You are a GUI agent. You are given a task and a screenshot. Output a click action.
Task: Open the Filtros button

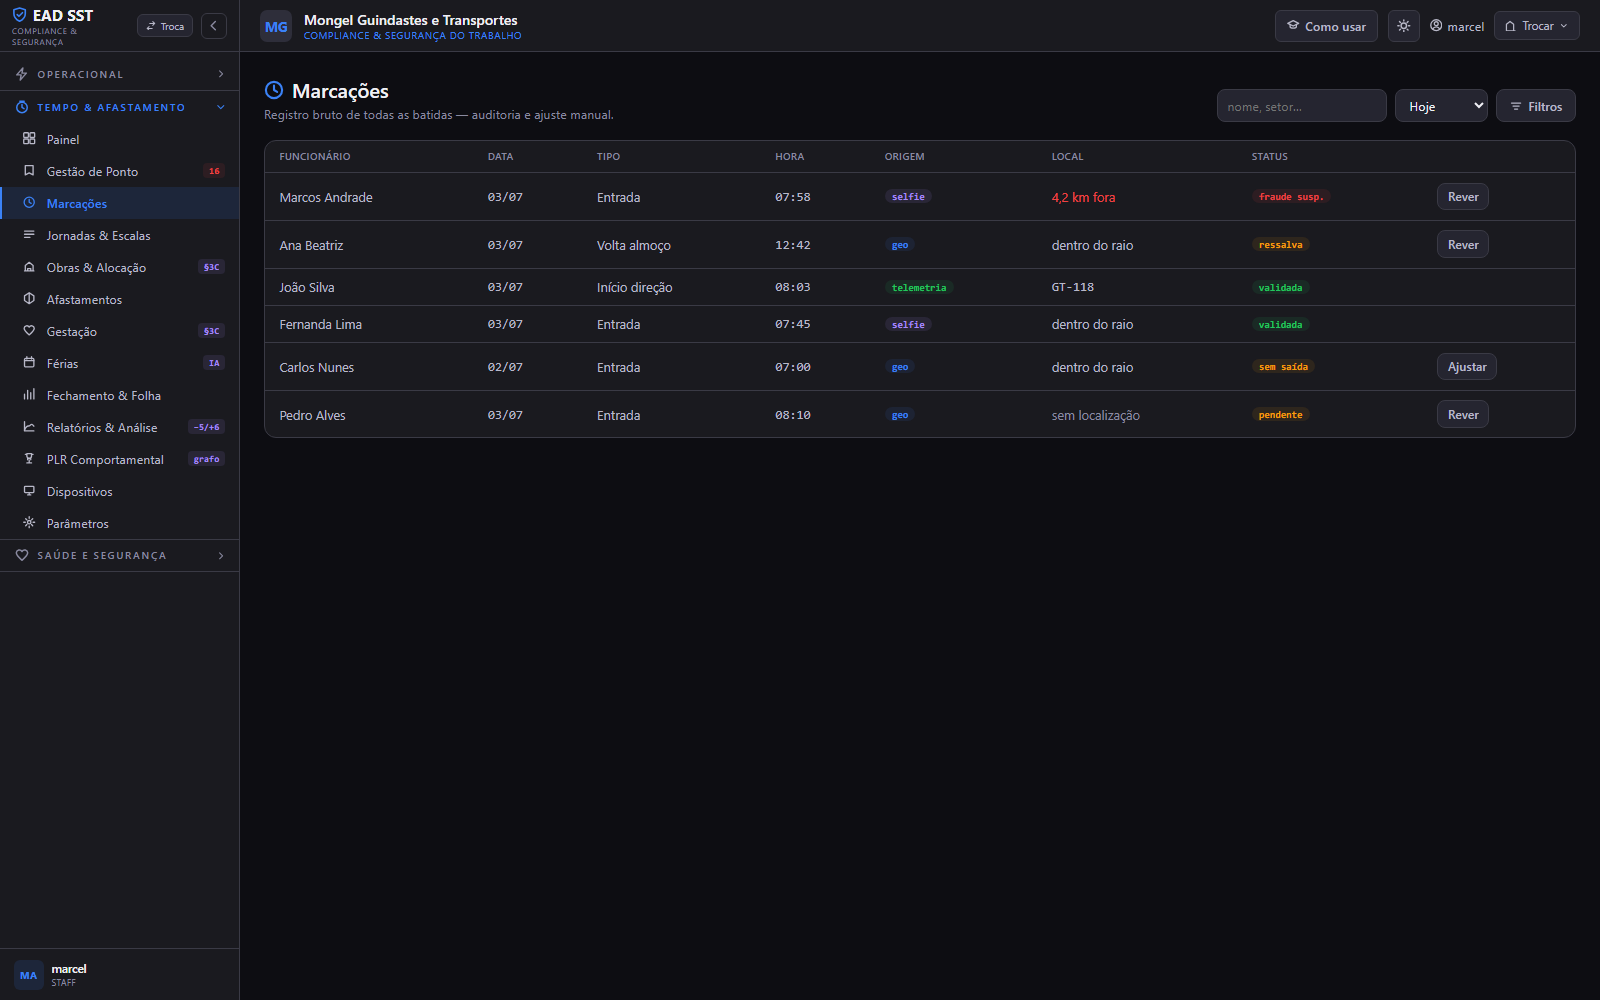coord(1536,106)
